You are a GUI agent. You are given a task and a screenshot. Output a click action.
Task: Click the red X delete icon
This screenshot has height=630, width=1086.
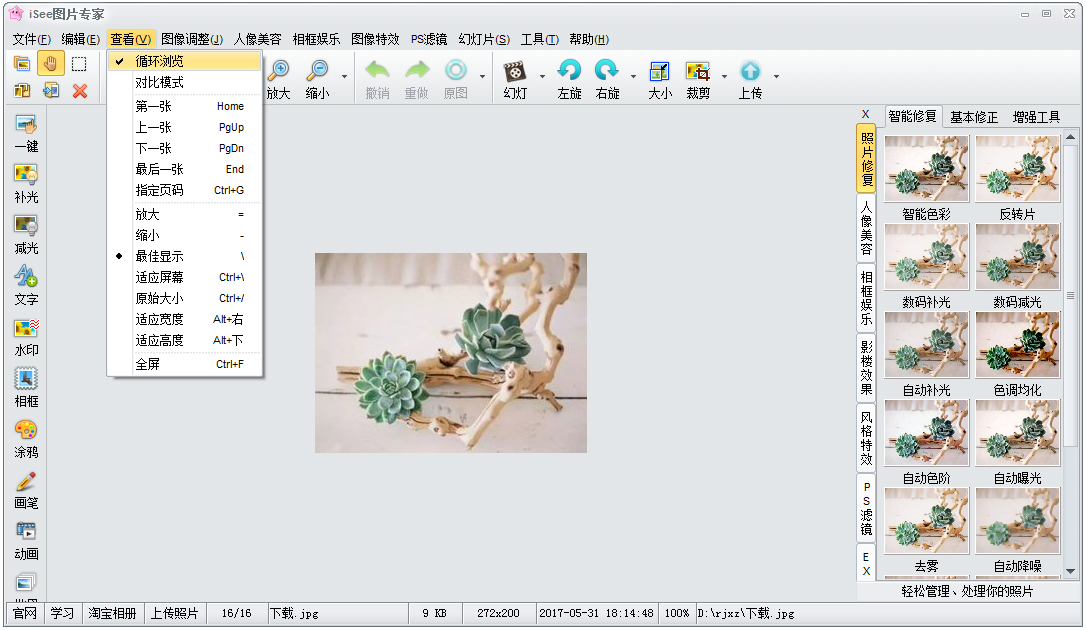coord(80,91)
